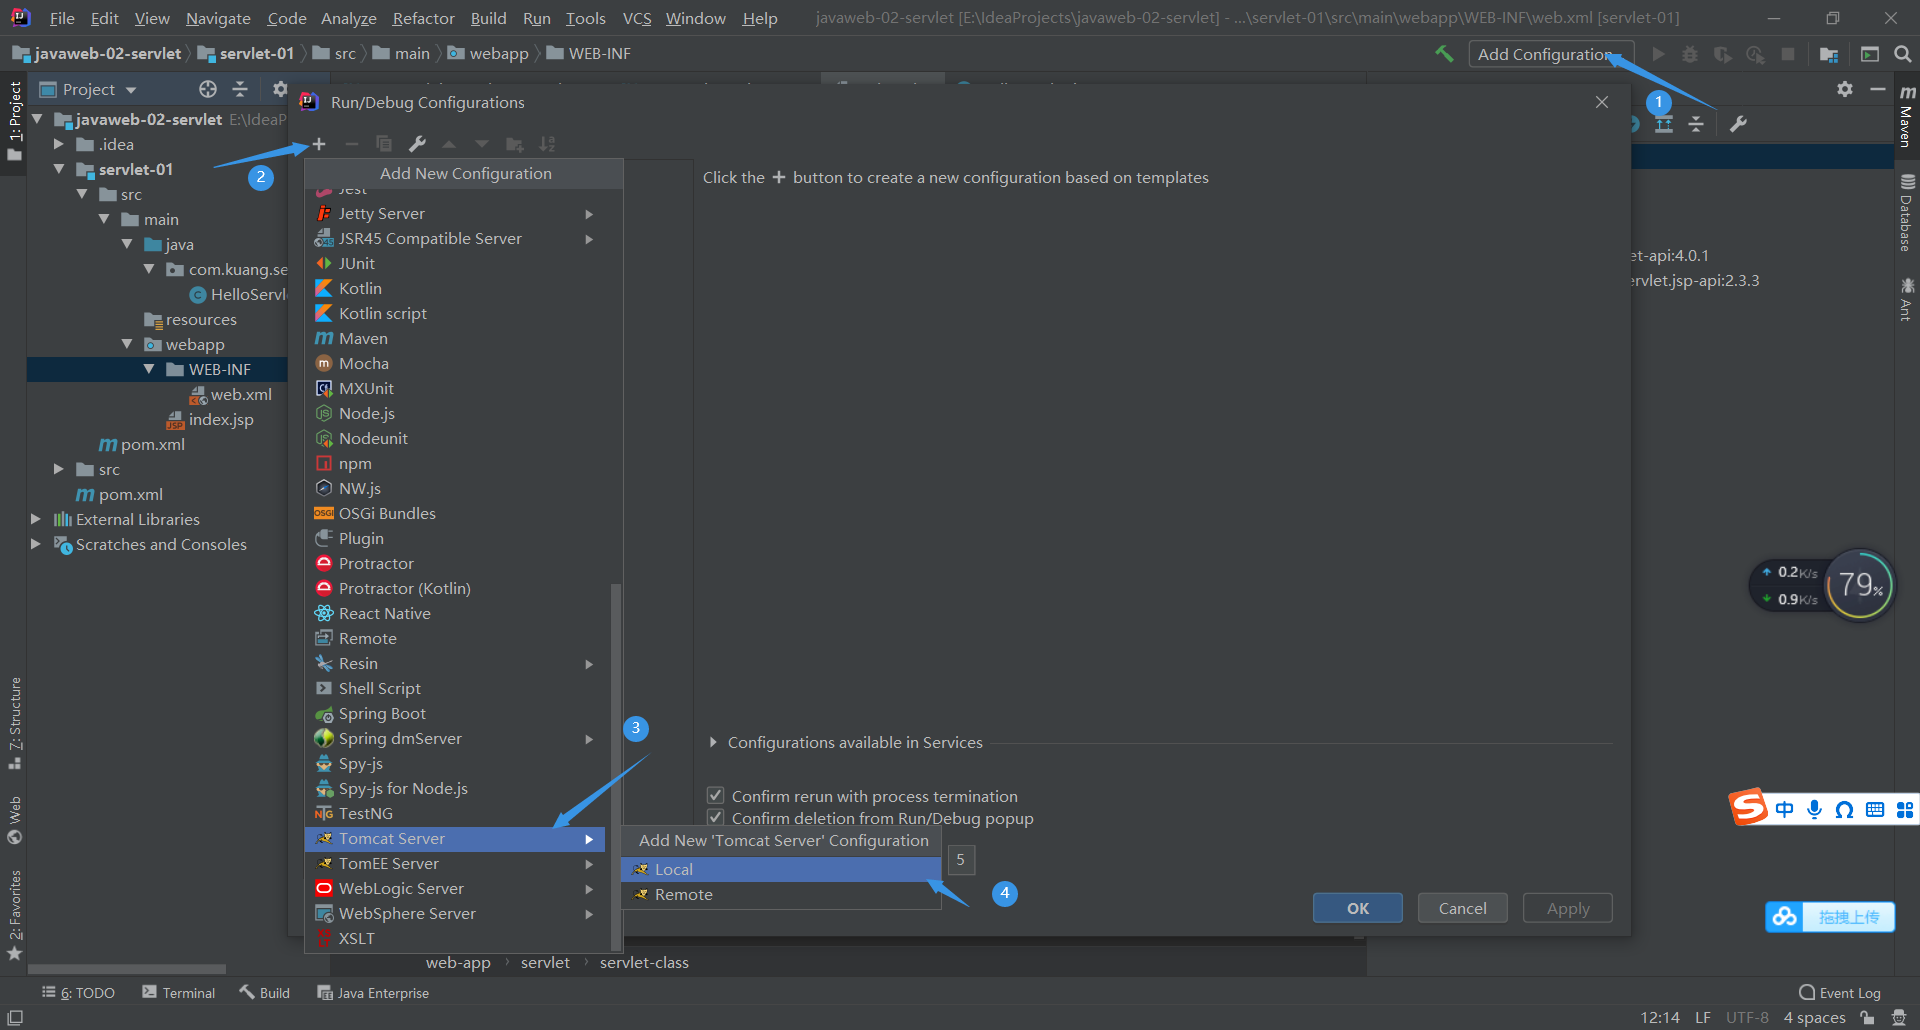Select Remote Tomcat Server option
The height and width of the screenshot is (1030, 1920).
(x=781, y=894)
